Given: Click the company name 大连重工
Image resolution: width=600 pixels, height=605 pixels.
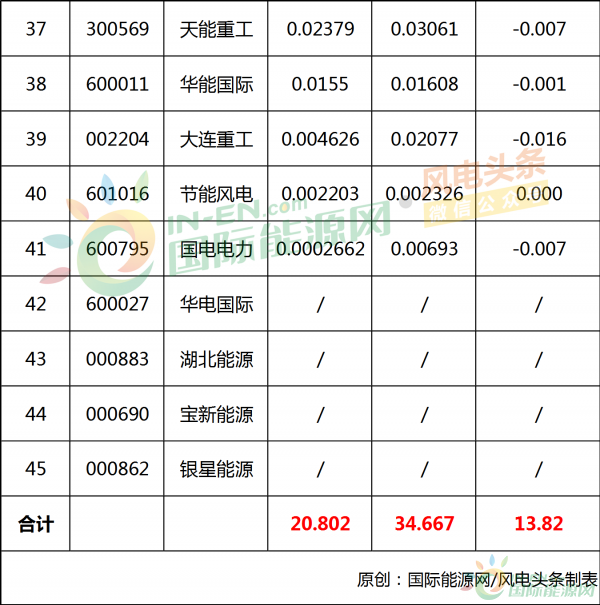Looking at the screenshot, I should click(x=216, y=139).
